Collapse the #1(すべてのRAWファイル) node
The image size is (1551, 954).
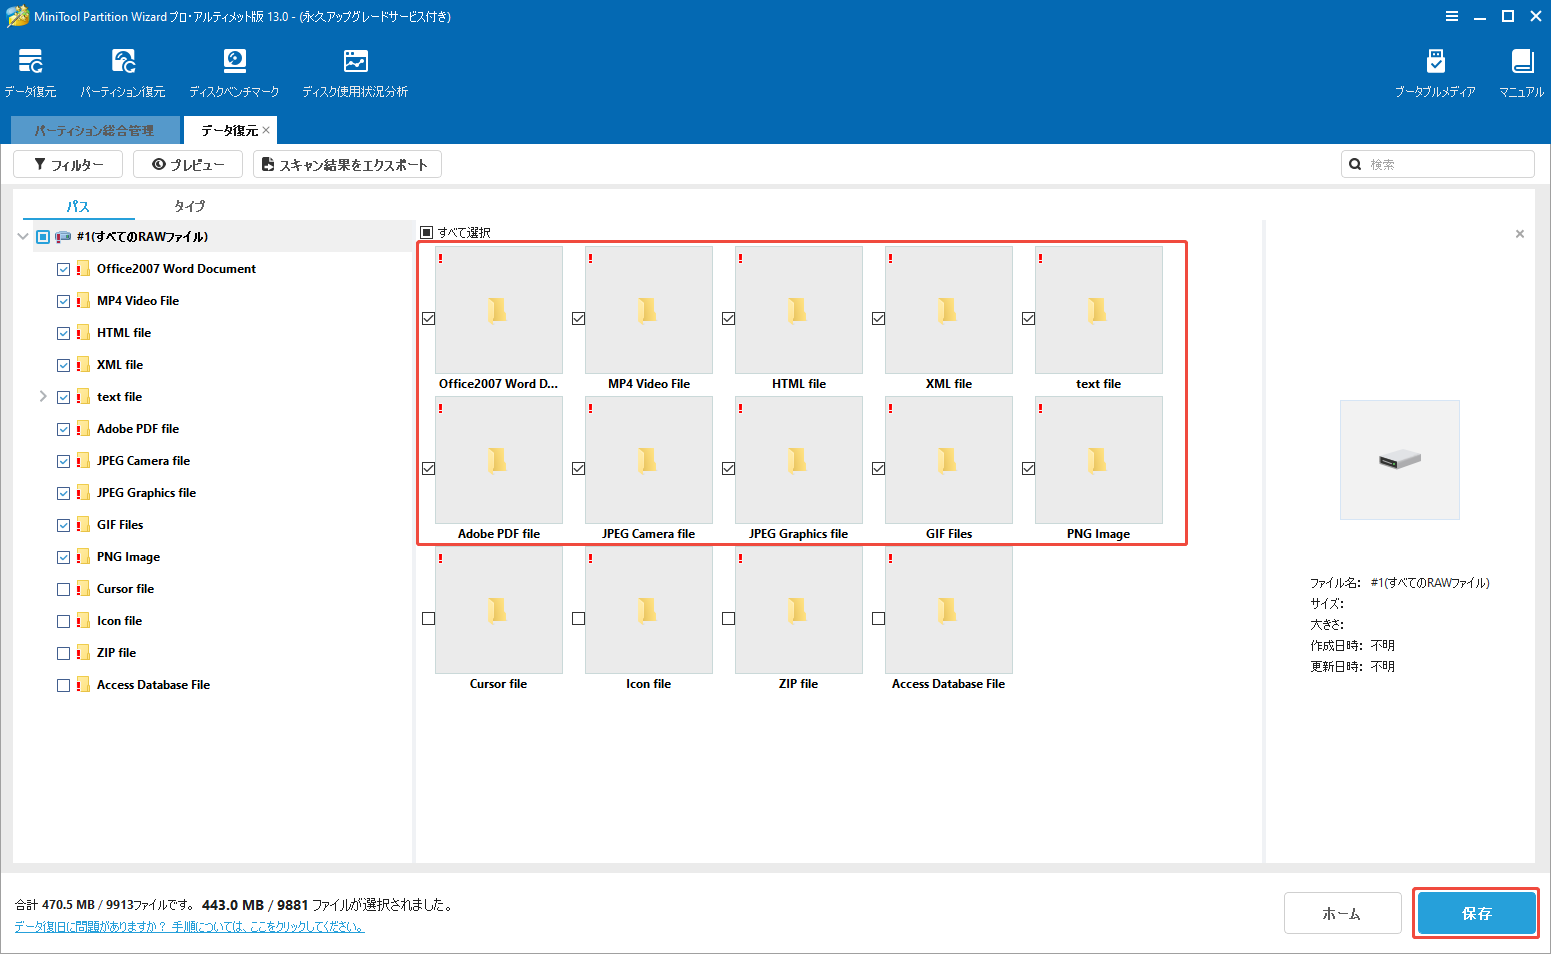click(x=22, y=236)
